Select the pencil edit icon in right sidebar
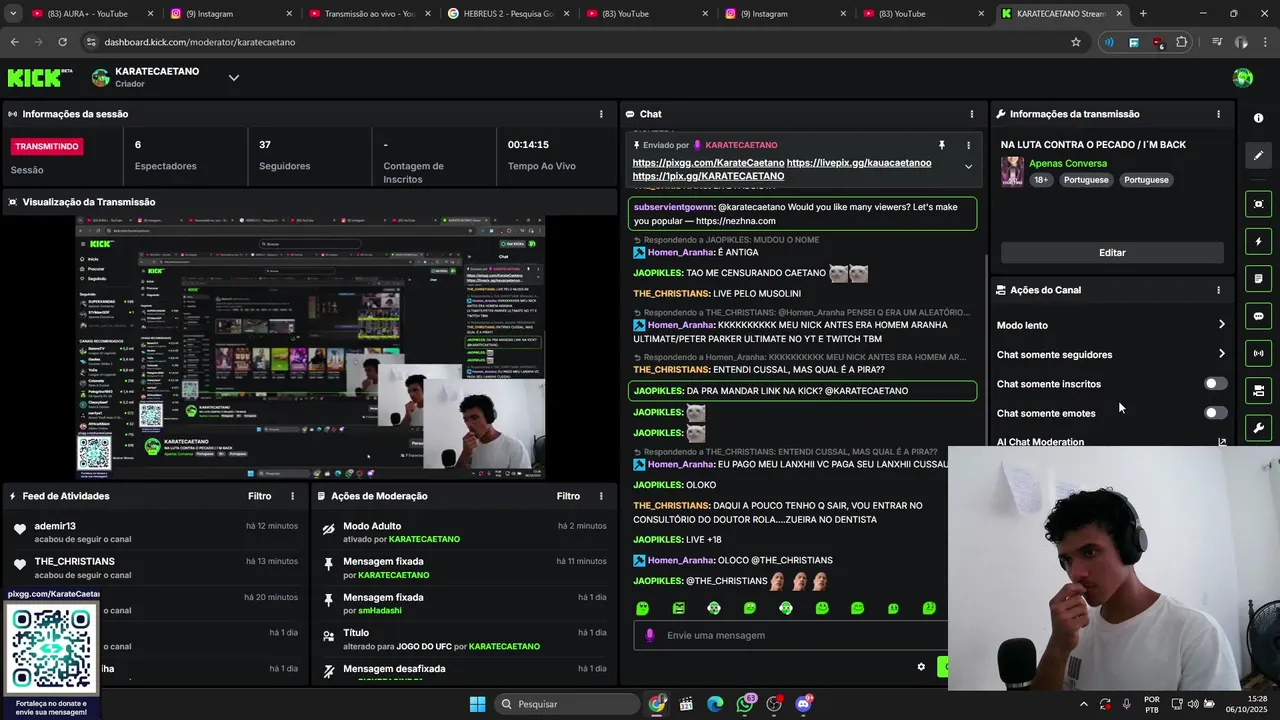1280x720 pixels. [1258, 156]
